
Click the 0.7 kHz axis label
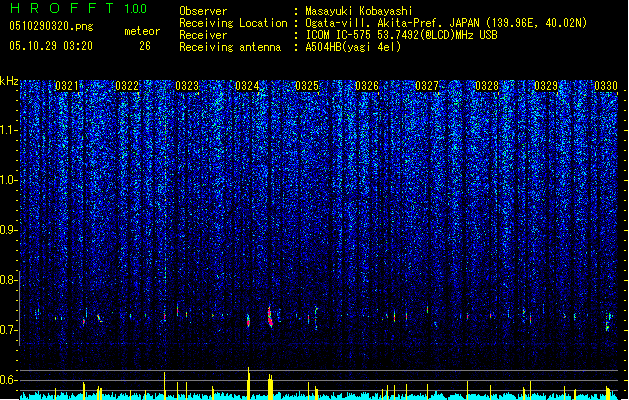(x=9, y=330)
